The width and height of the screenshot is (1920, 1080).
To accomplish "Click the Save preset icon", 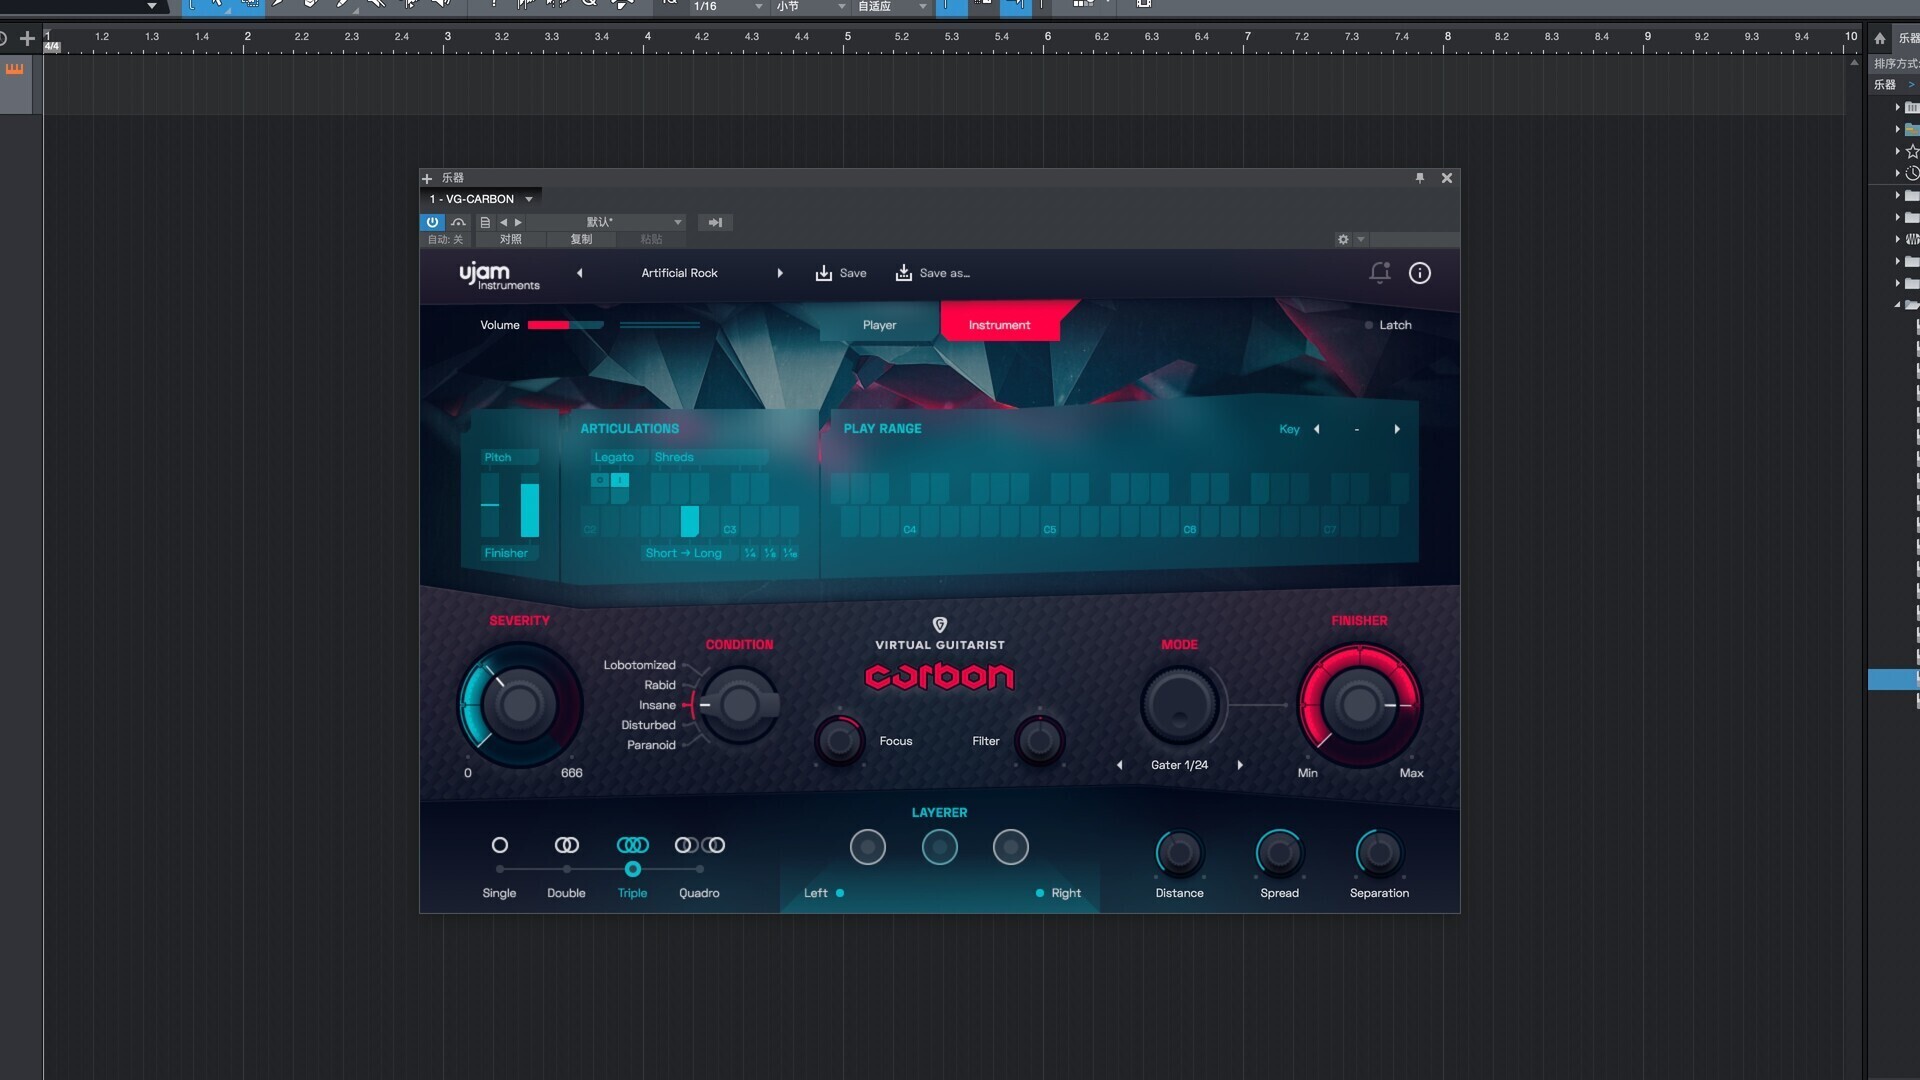I will 824,273.
